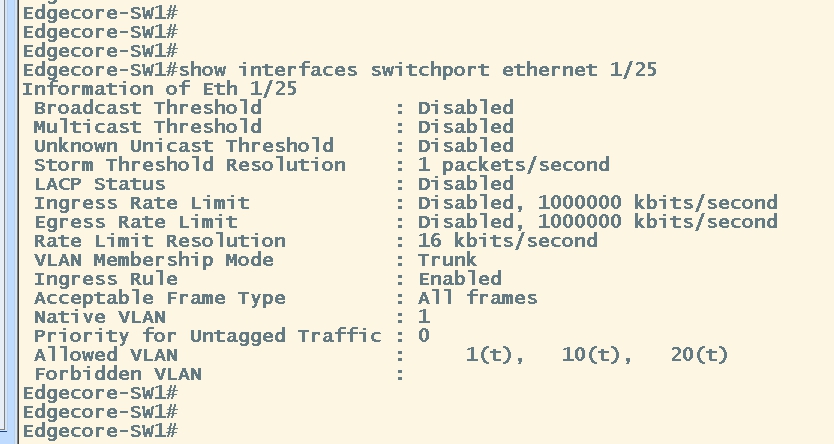
Task: Click the last Edgecore-SW1# prompt line
Action: (x=100, y=431)
